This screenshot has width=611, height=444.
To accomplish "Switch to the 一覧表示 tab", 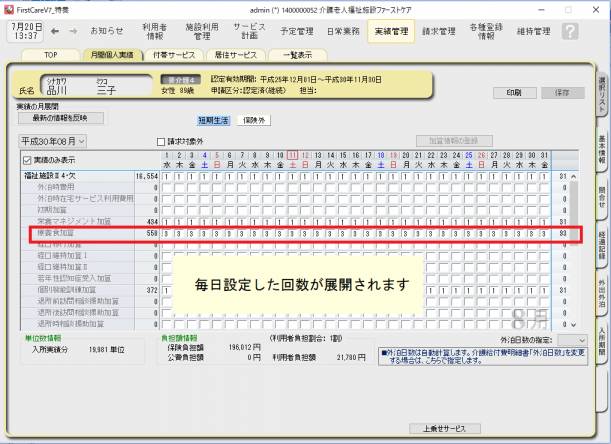I will point(296,56).
